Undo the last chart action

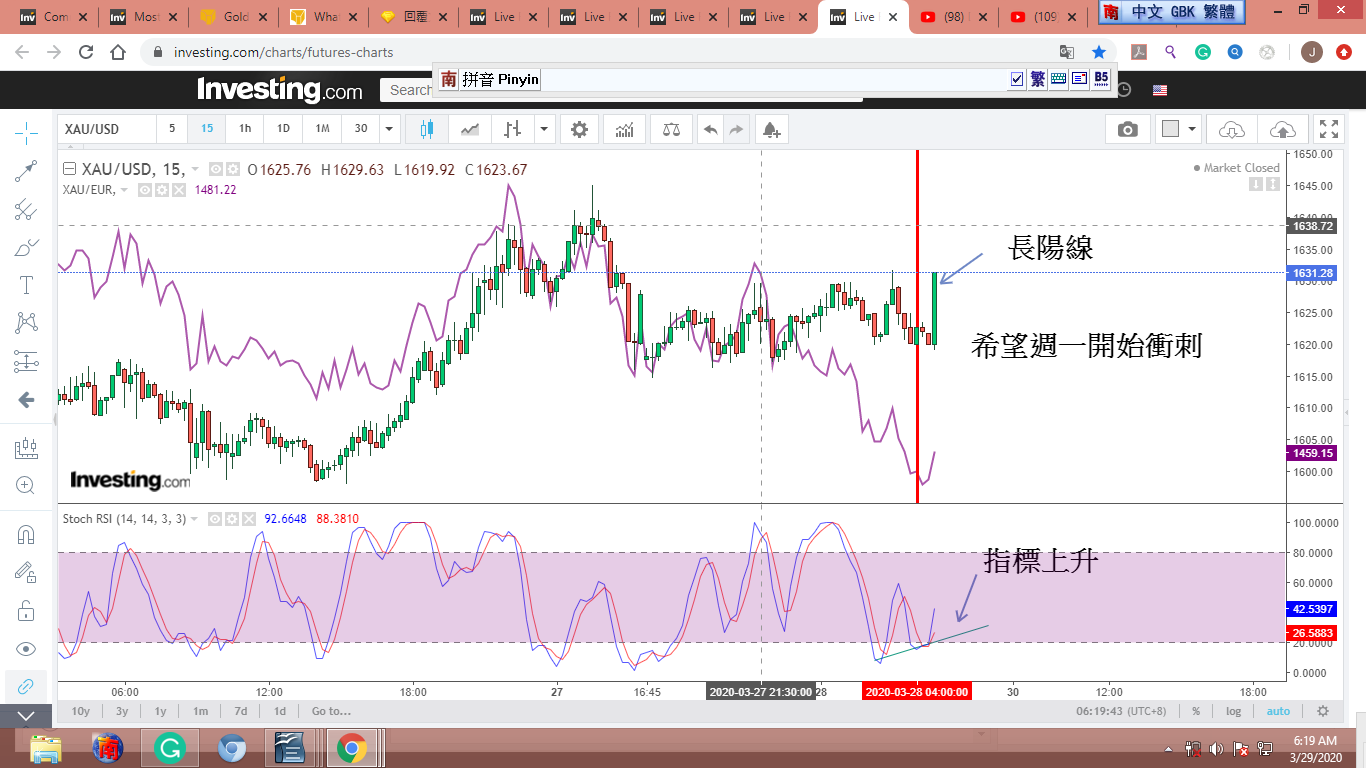(710, 129)
